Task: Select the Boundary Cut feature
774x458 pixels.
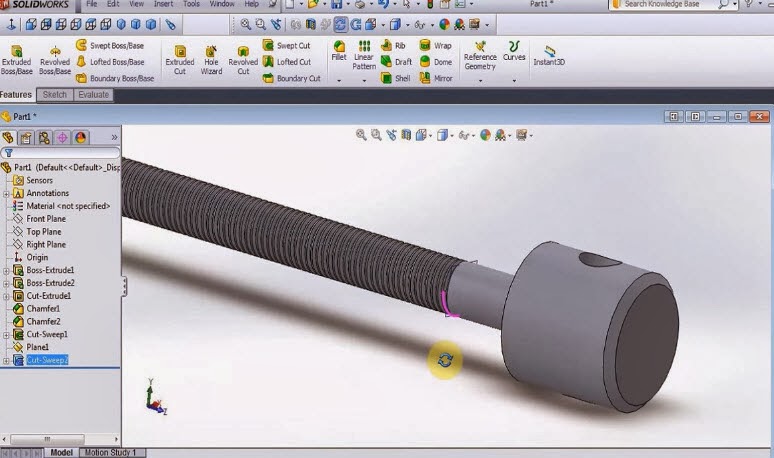Action: pyautogui.click(x=292, y=78)
